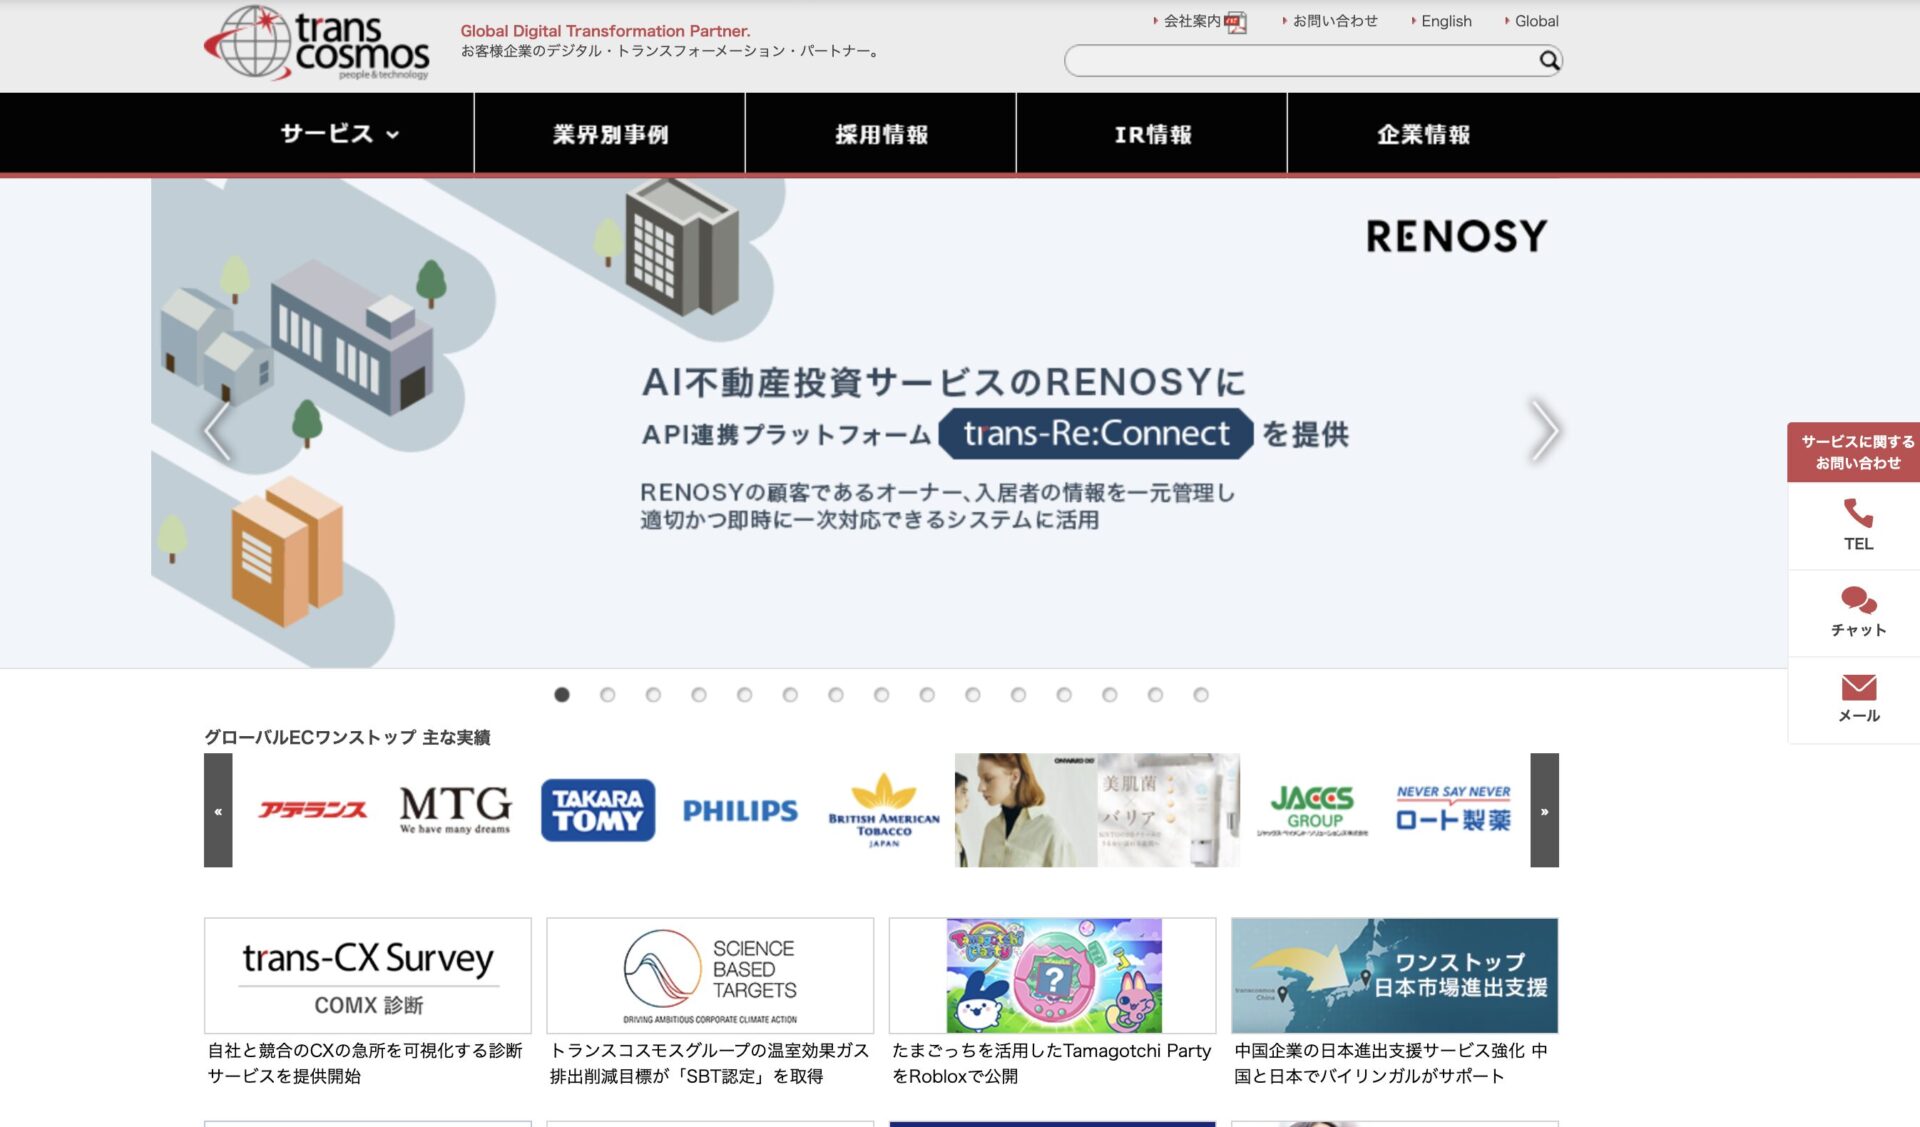The width and height of the screenshot is (1920, 1127).
Task: Open the trans-CX Survey thumbnail
Action: click(368, 976)
